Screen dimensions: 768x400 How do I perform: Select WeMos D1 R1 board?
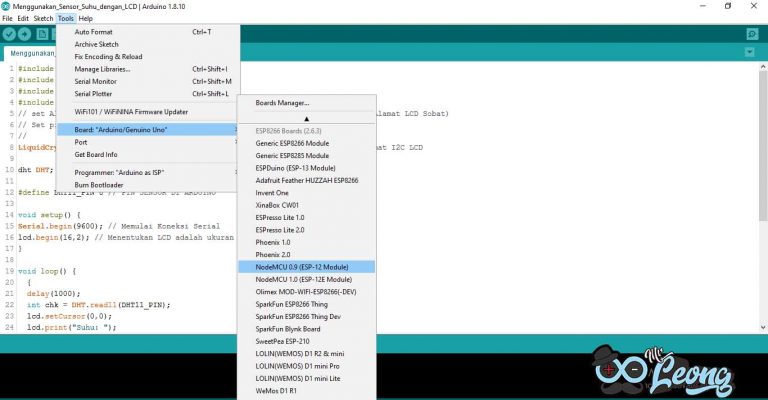pyautogui.click(x=307, y=391)
